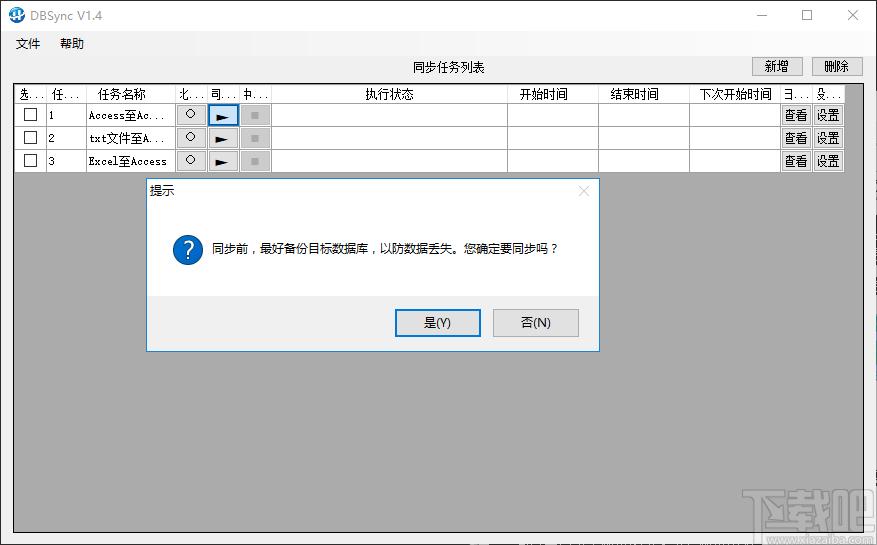Open the 文件 menu
The image size is (877, 545).
click(x=28, y=44)
